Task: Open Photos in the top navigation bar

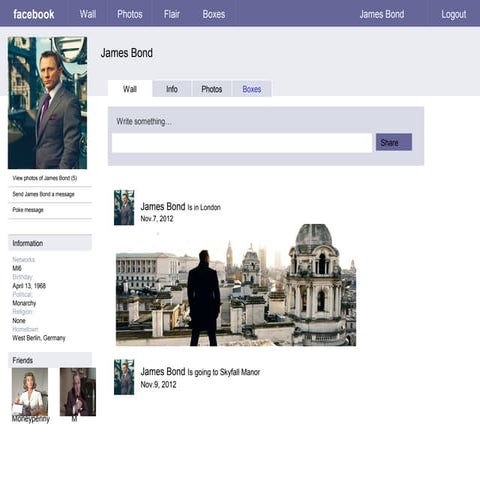Action: coord(130,14)
